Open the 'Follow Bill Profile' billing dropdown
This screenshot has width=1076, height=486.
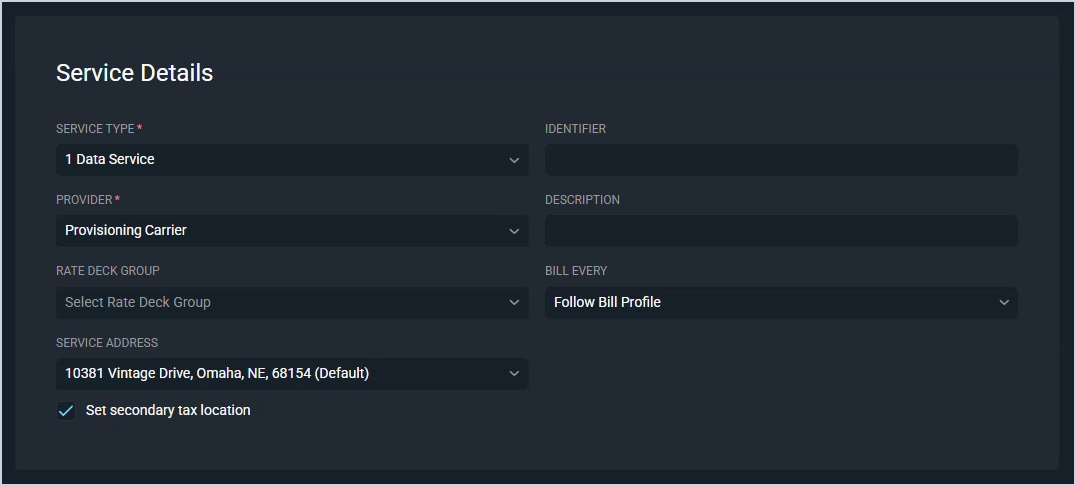(x=782, y=303)
